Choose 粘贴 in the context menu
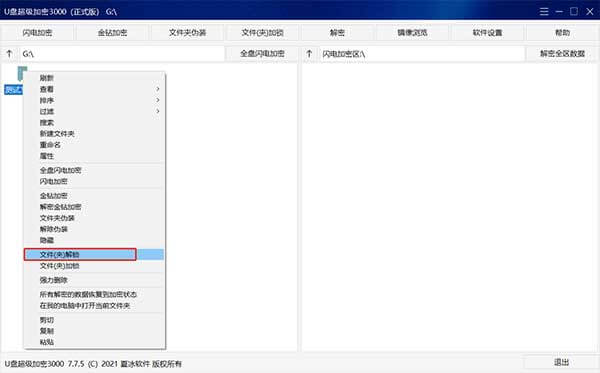Image resolution: width=600 pixels, height=373 pixels. (x=94, y=342)
